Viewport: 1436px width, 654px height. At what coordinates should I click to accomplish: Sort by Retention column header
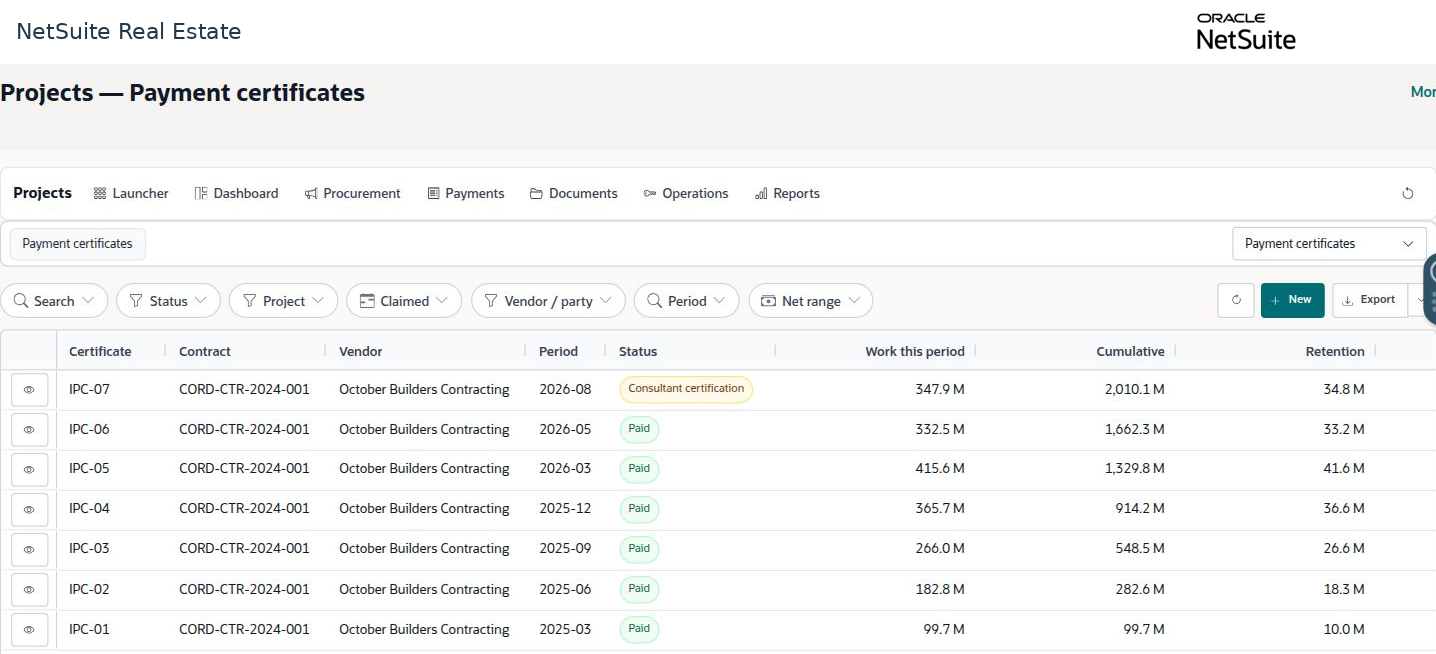pyautogui.click(x=1335, y=351)
